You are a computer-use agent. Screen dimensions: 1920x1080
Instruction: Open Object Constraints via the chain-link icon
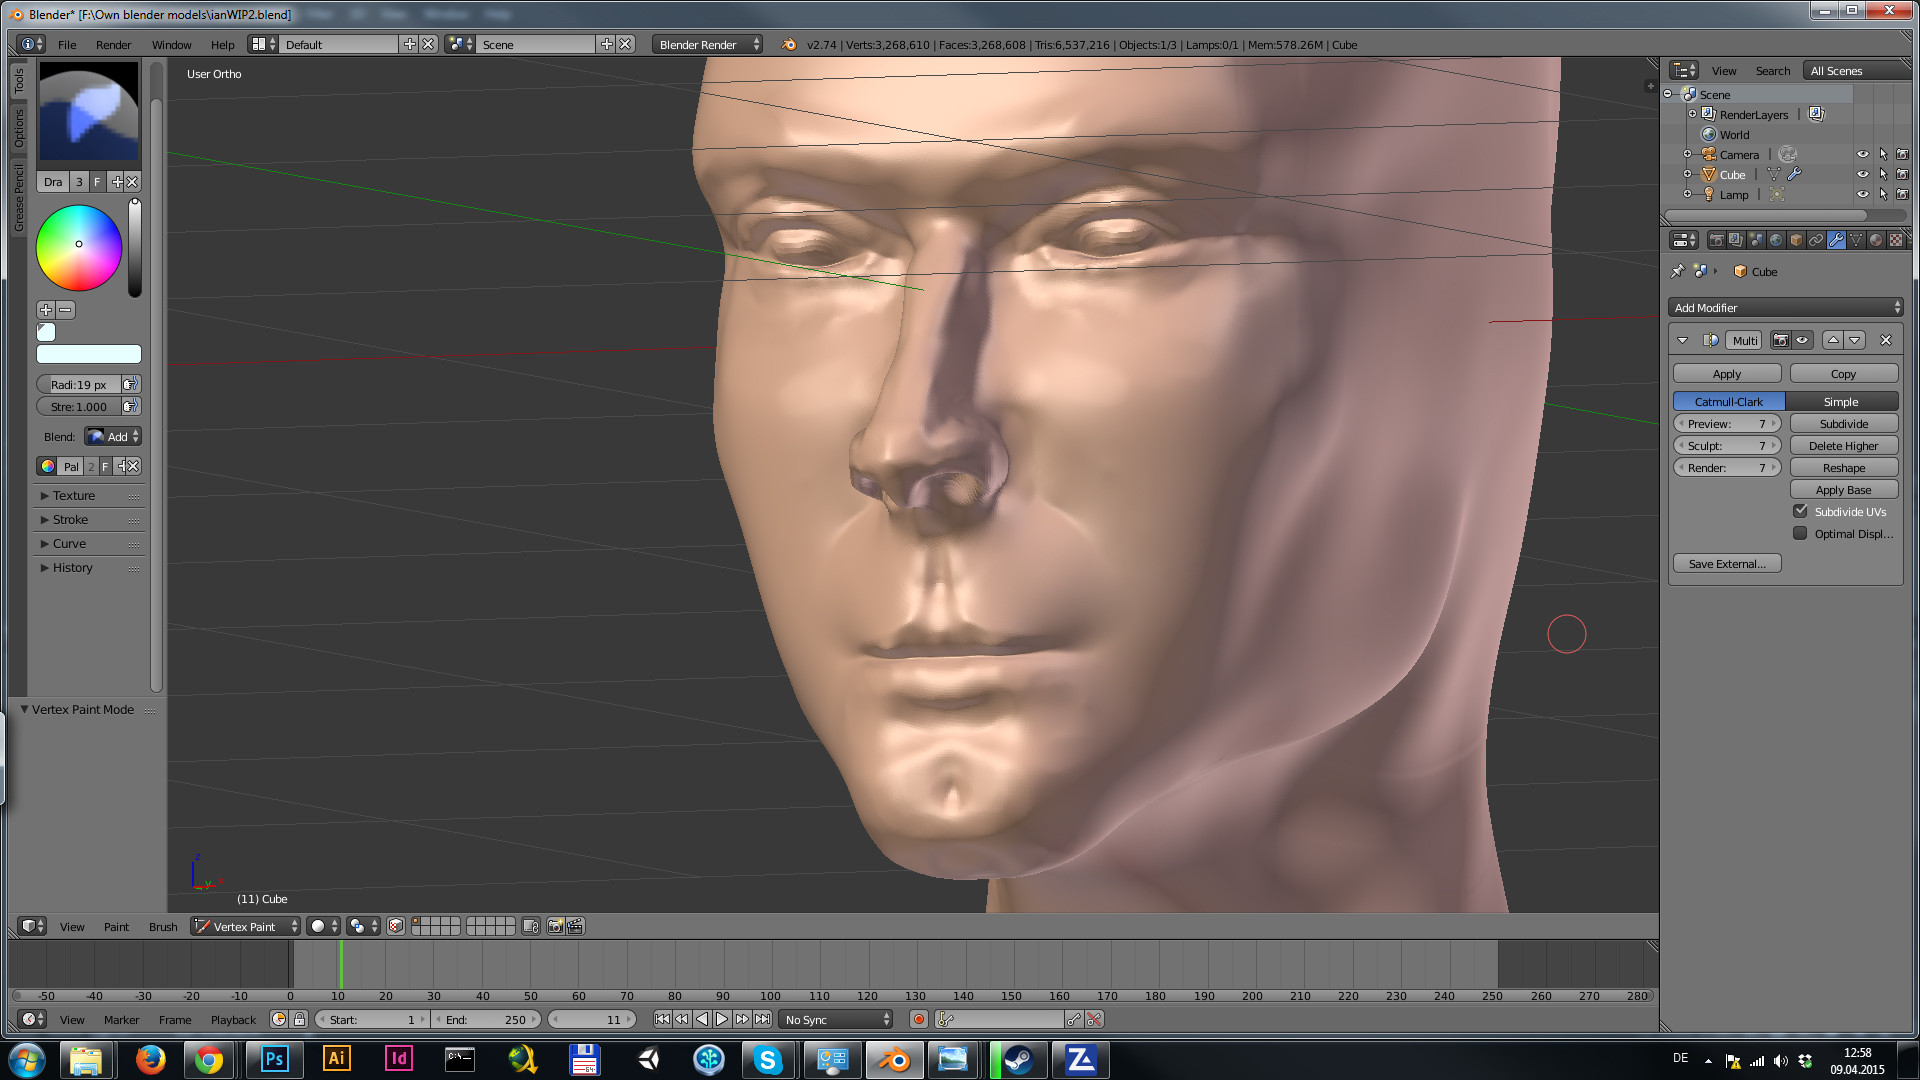(x=1816, y=240)
